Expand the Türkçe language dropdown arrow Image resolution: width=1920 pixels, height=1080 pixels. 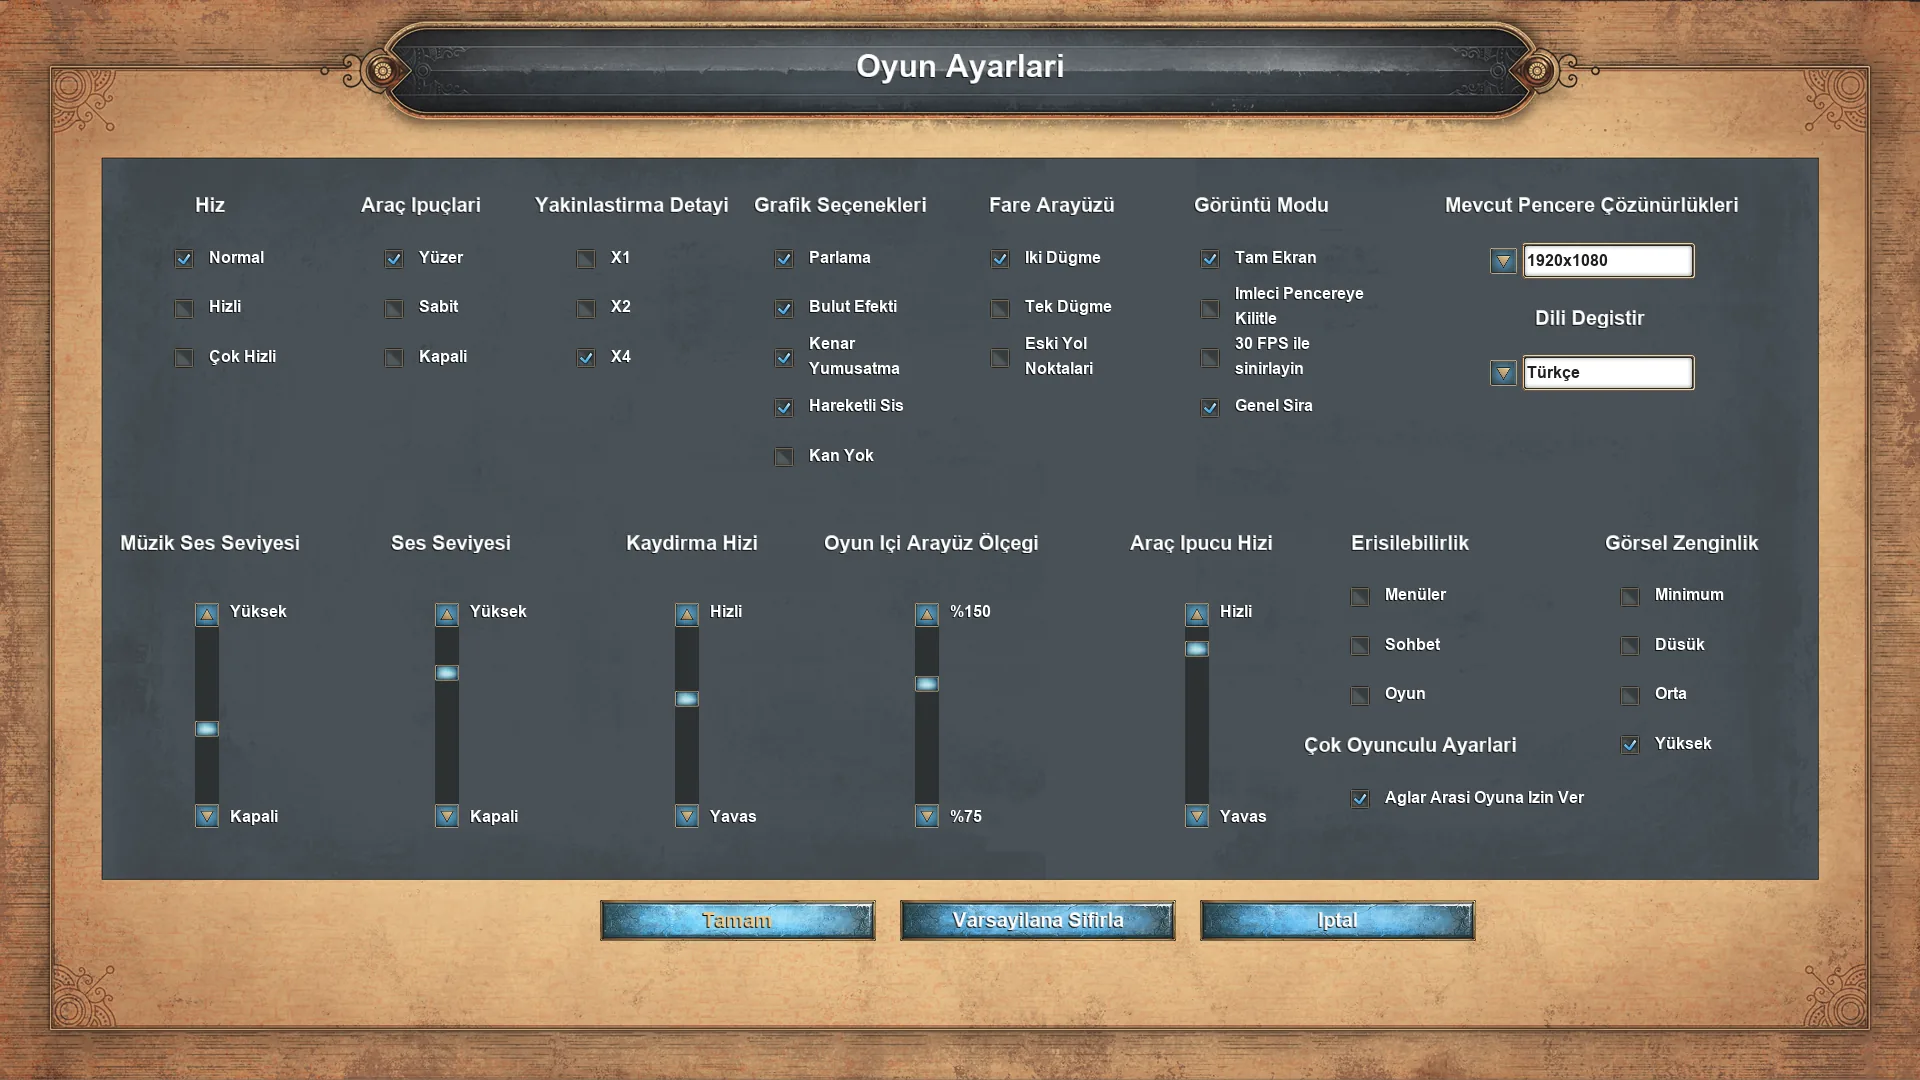1503,373
